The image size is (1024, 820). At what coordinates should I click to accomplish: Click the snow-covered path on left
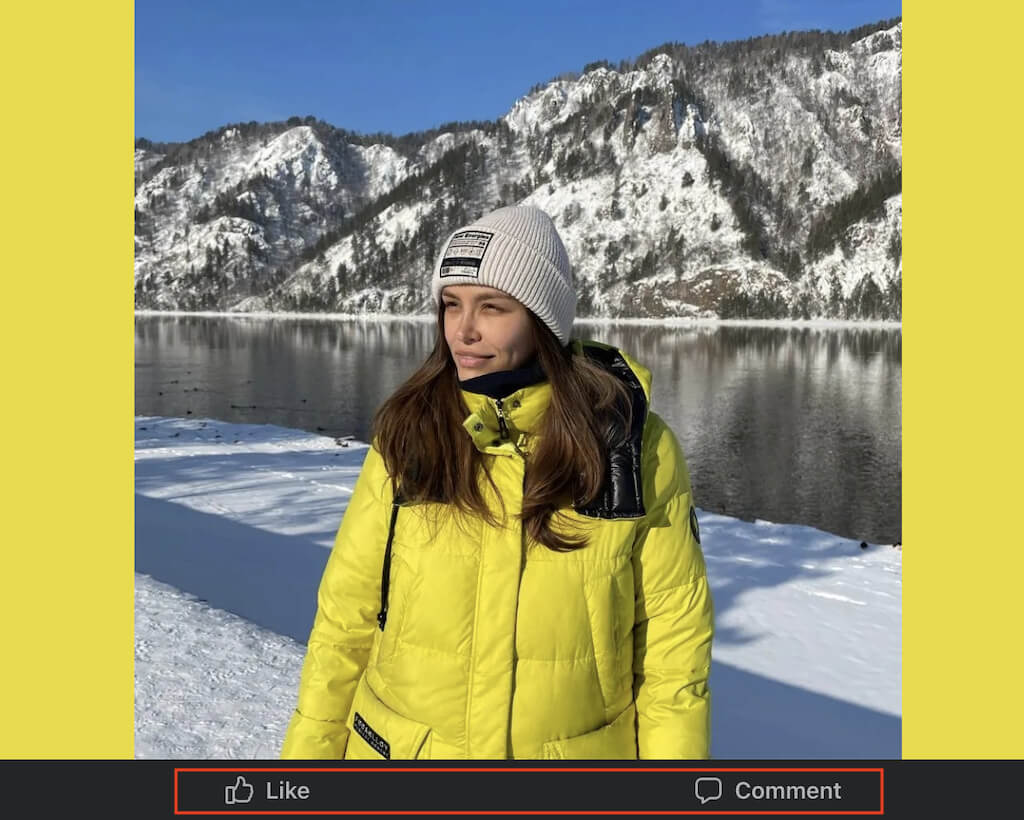point(209,672)
